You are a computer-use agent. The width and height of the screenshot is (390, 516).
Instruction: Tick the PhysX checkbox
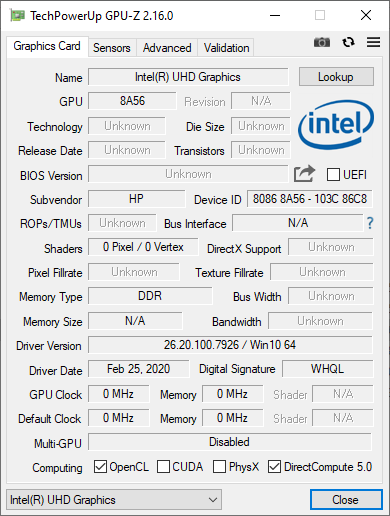point(219,467)
